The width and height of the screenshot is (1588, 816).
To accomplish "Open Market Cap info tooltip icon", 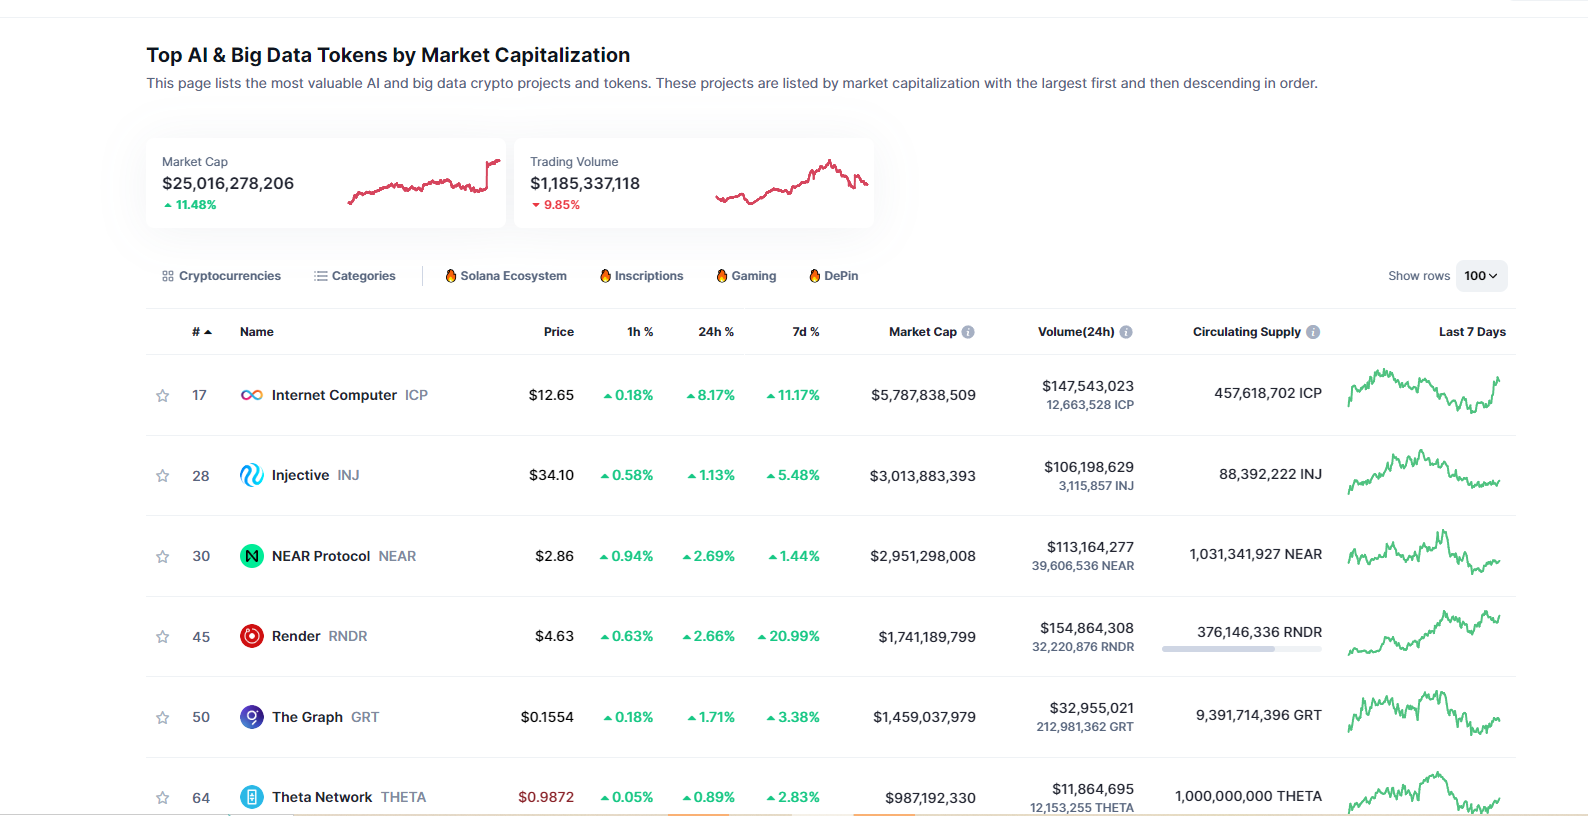I will 968,332.
